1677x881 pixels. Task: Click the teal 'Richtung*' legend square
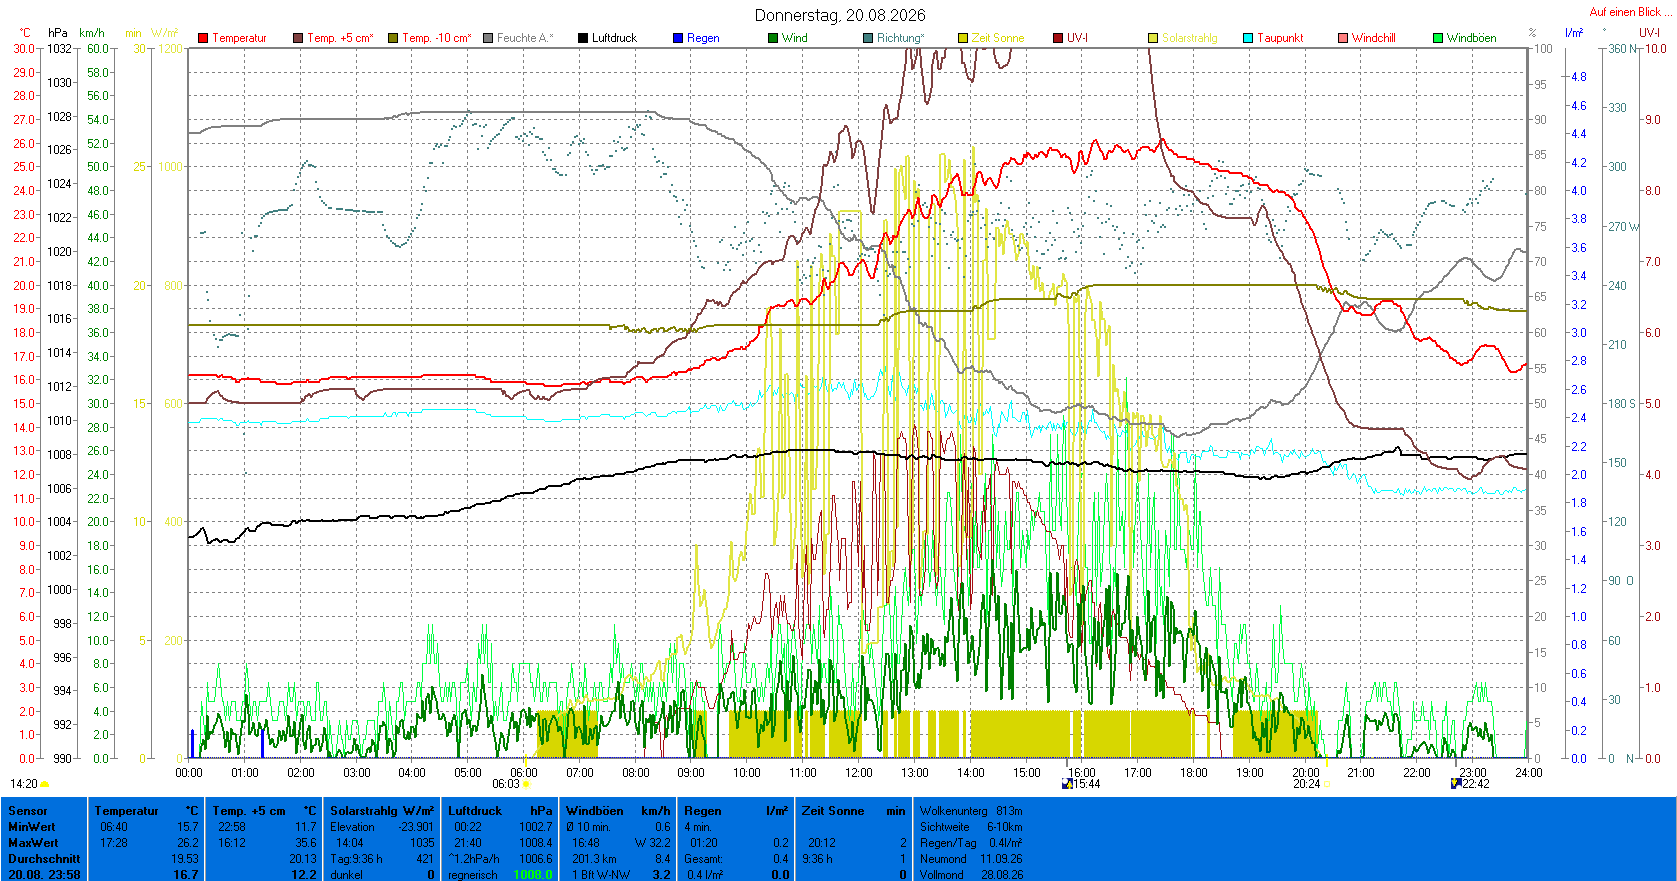pyautogui.click(x=868, y=38)
